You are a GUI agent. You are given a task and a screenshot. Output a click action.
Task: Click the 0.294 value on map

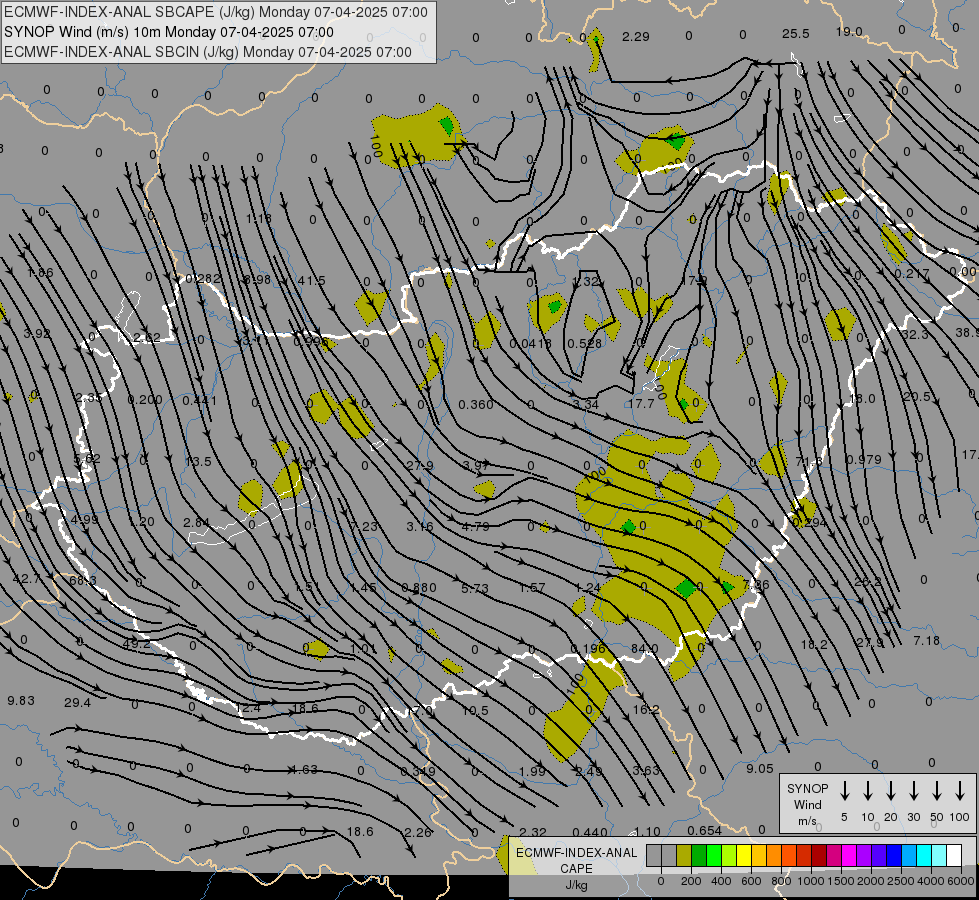(810, 522)
